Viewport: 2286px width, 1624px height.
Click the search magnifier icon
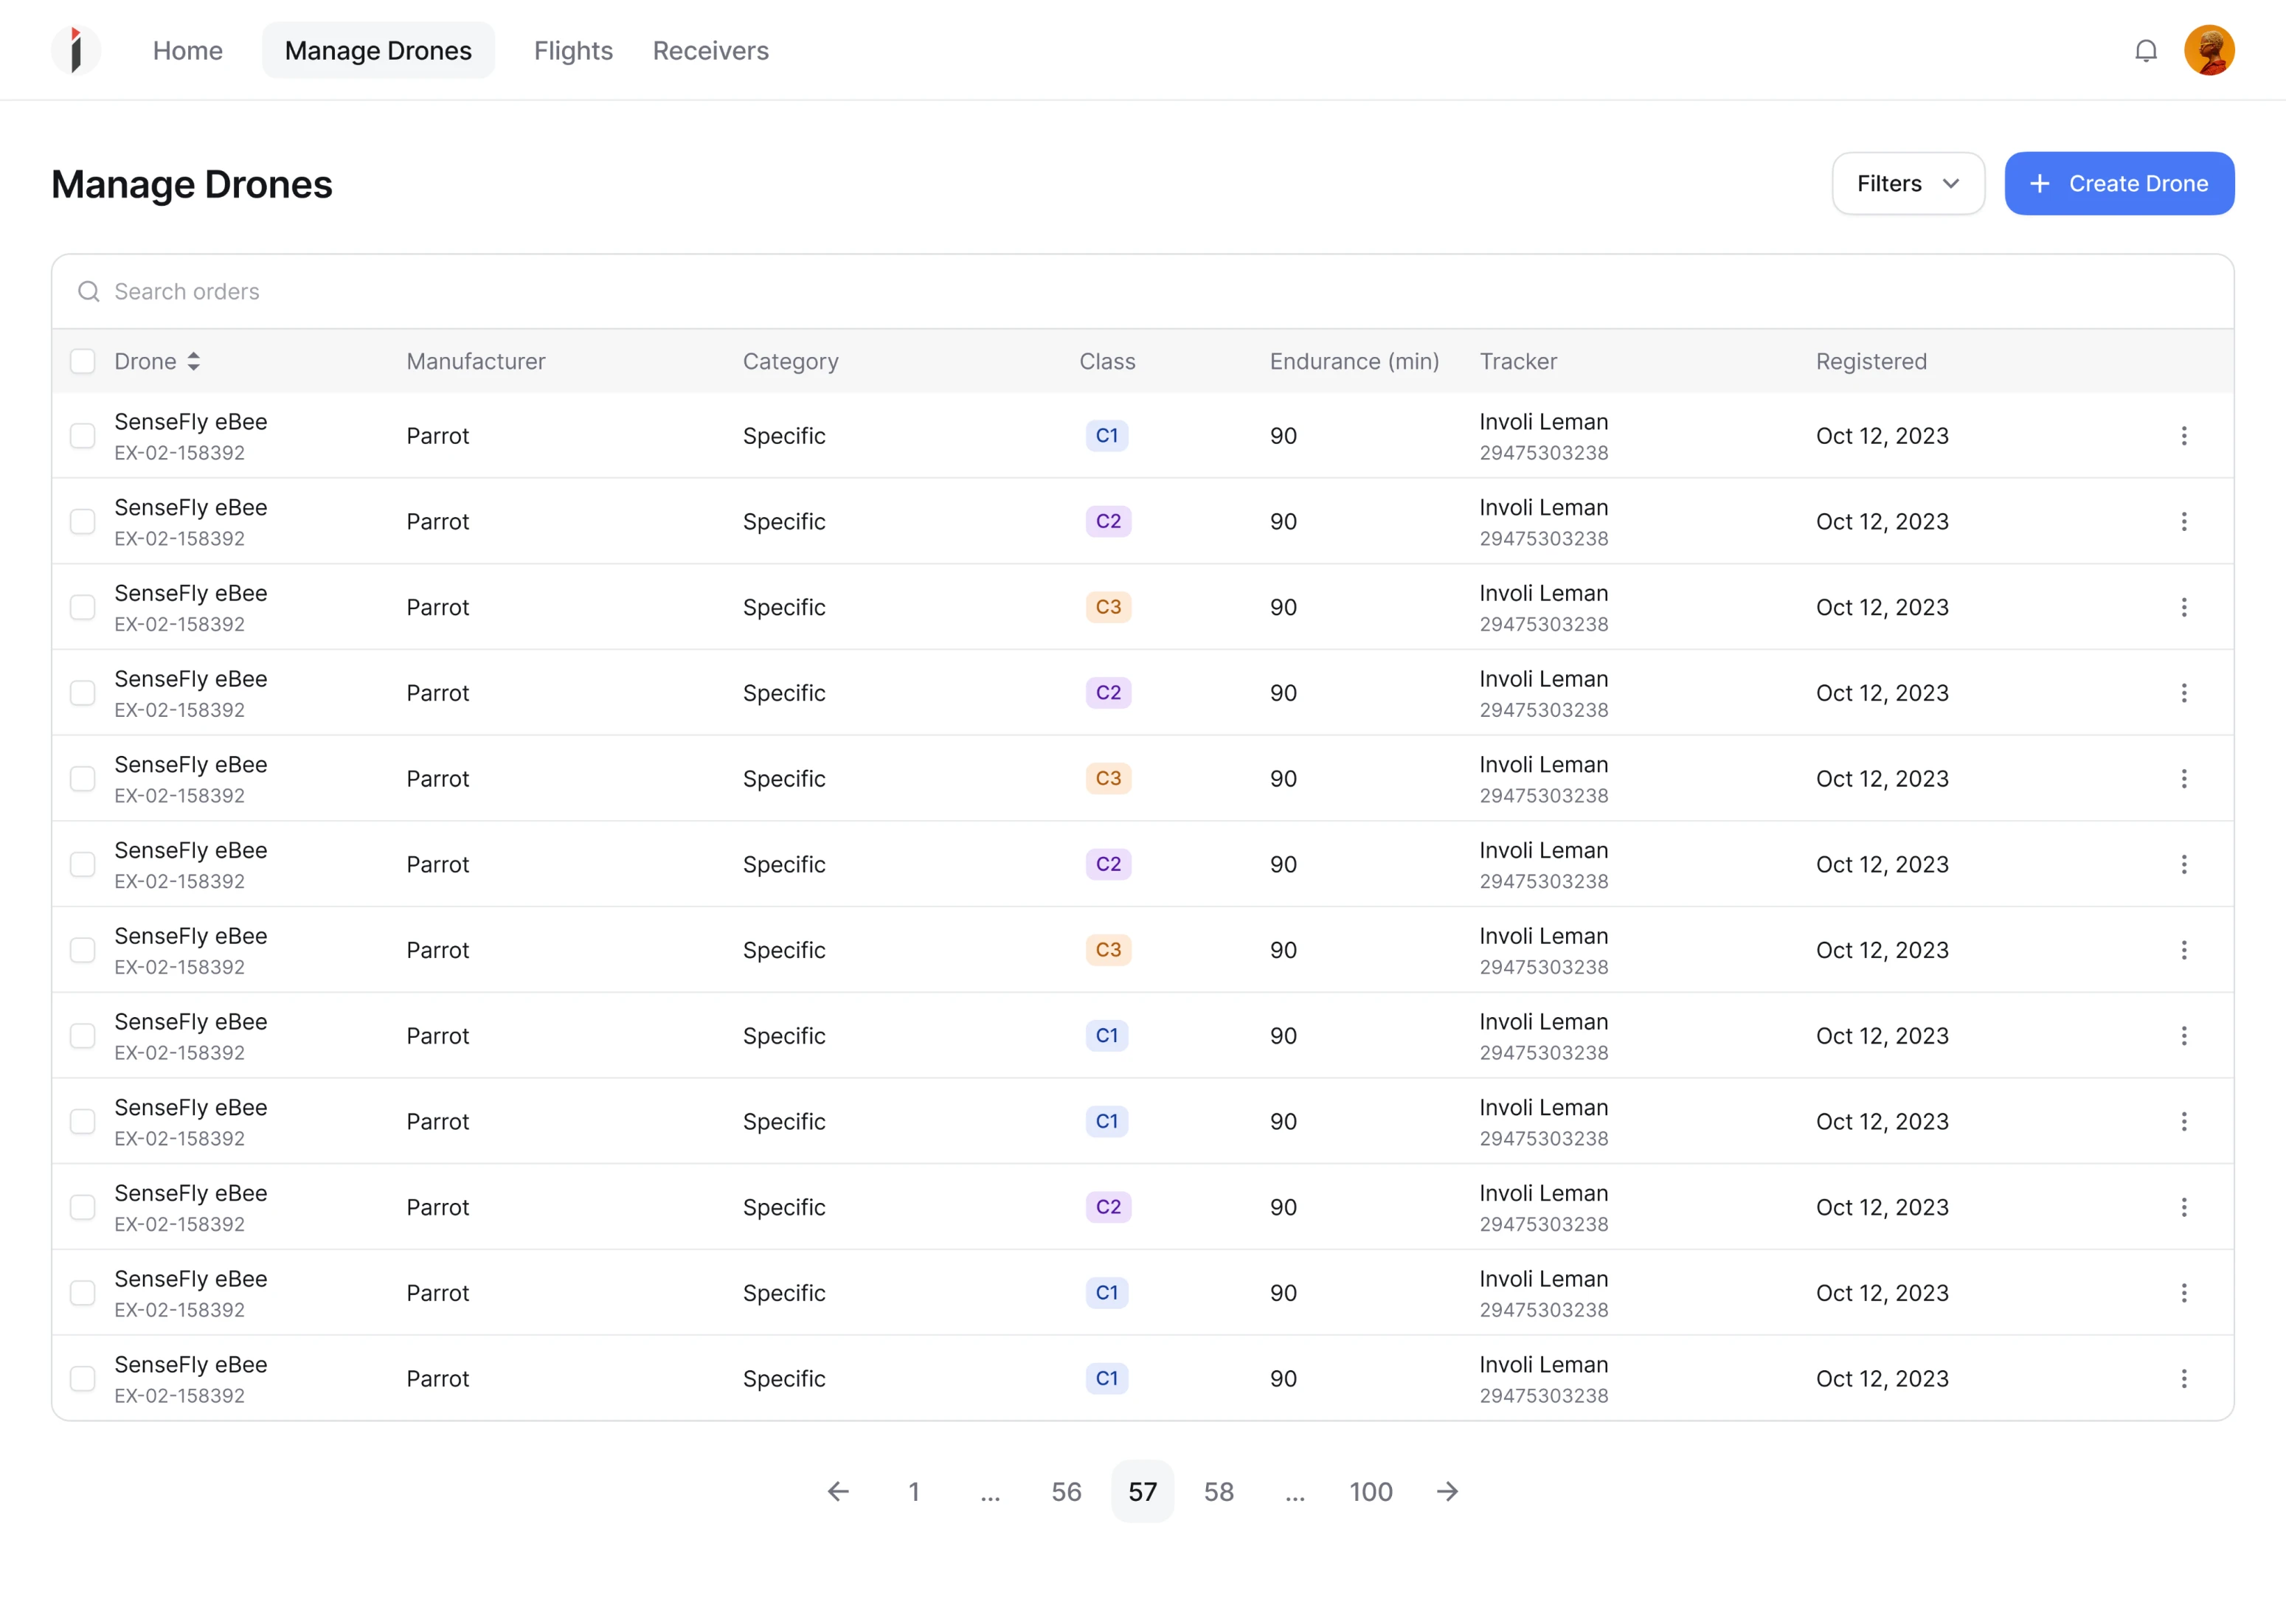[89, 291]
